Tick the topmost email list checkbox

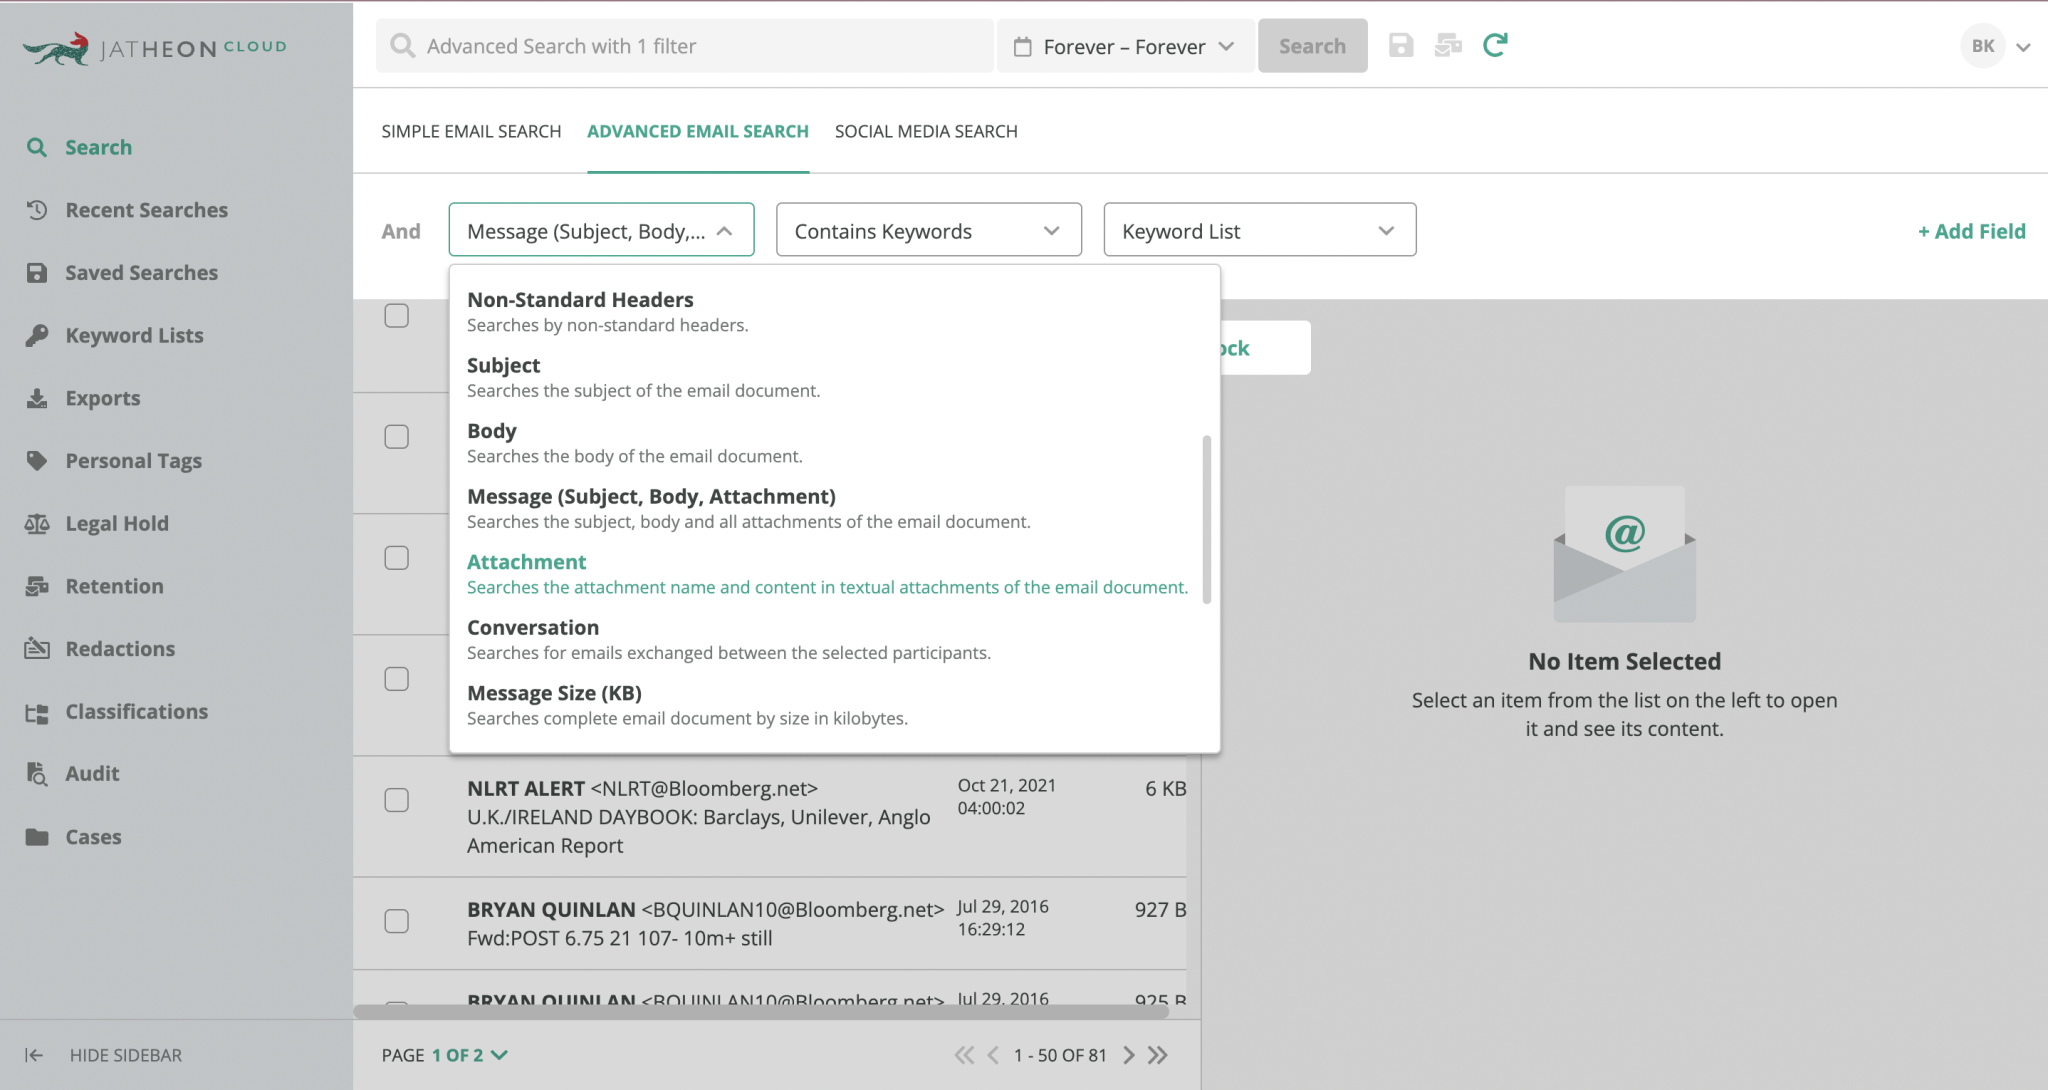pyautogui.click(x=397, y=315)
